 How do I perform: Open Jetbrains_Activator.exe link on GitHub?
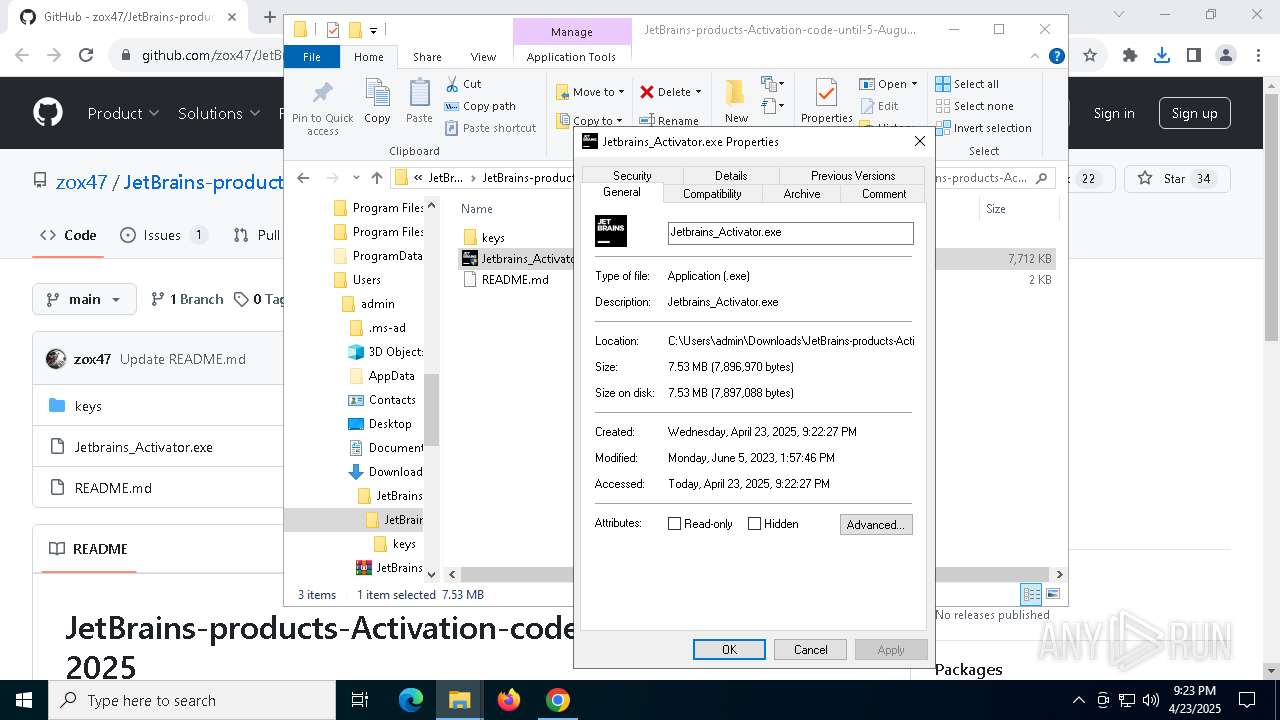143,447
